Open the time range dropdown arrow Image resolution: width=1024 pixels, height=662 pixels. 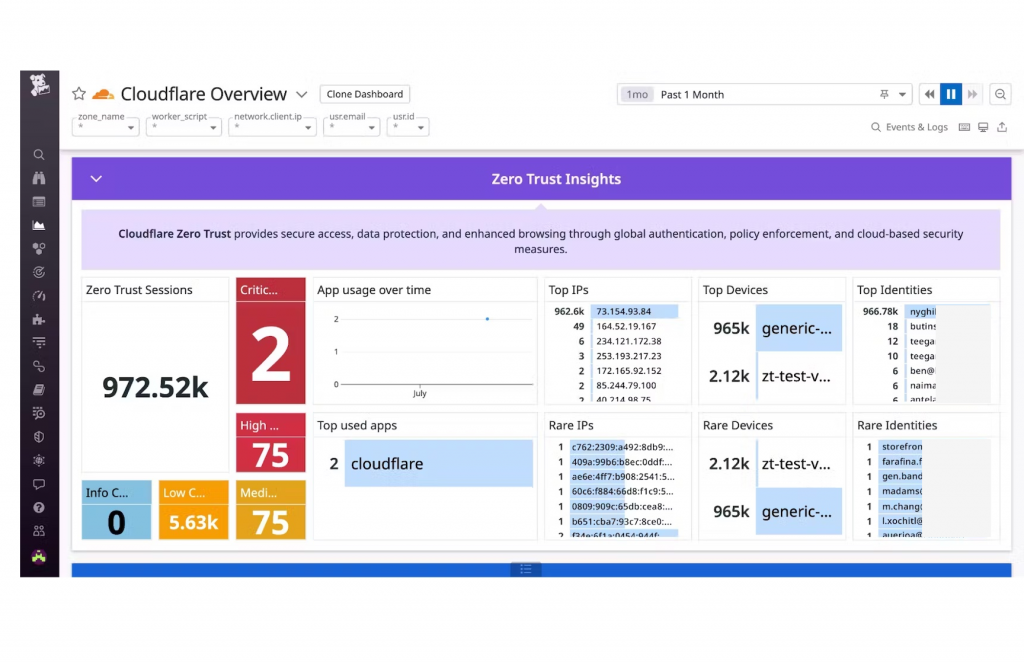[x=903, y=94]
